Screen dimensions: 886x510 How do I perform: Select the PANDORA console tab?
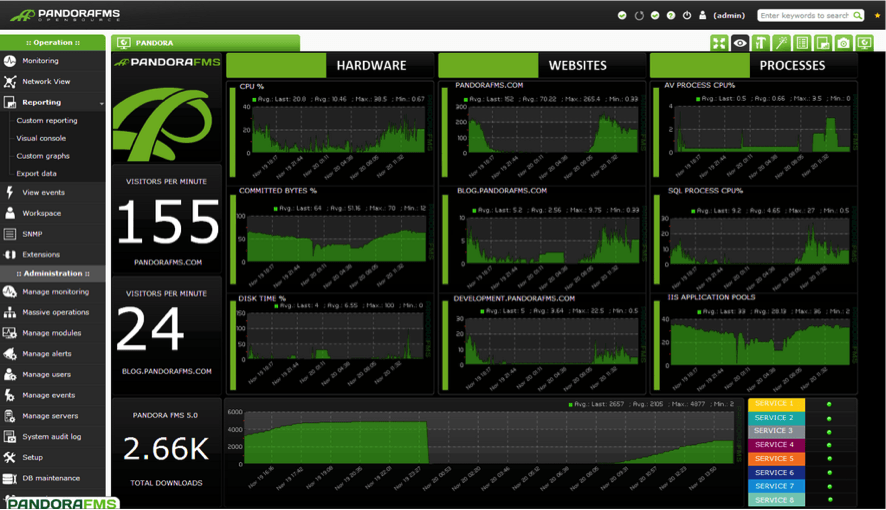coord(206,43)
